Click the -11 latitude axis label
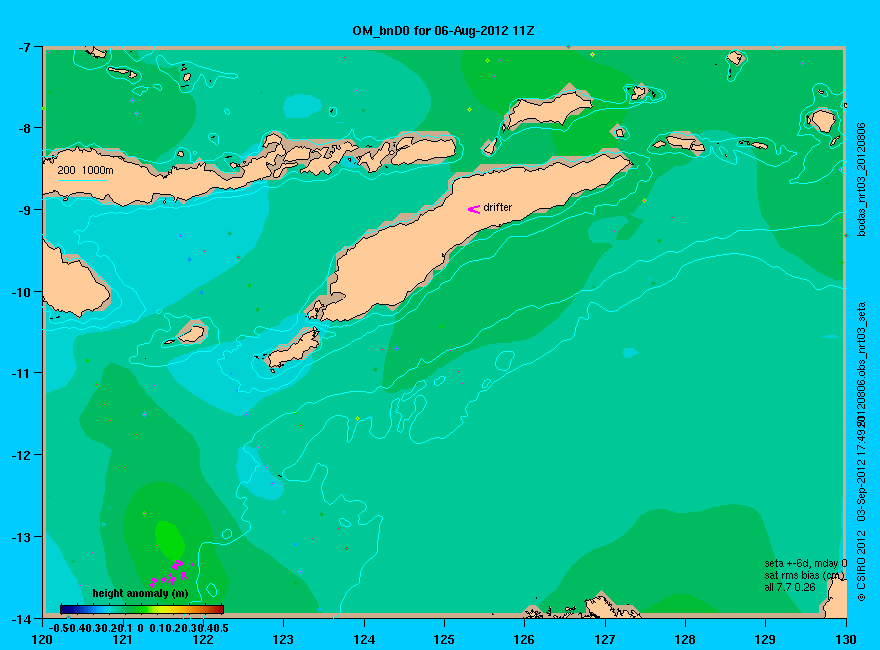 [21, 373]
